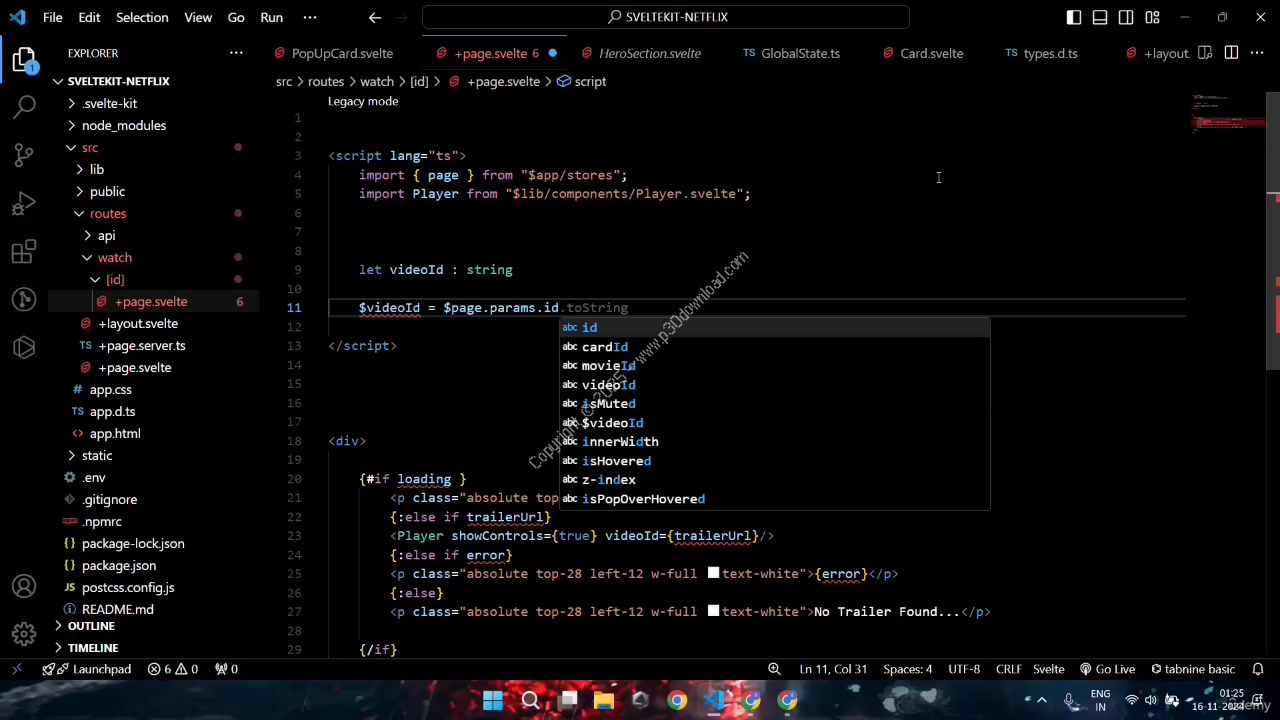The width and height of the screenshot is (1280, 720).
Task: Select the cardId autocomplete suggestion
Action: point(774,347)
